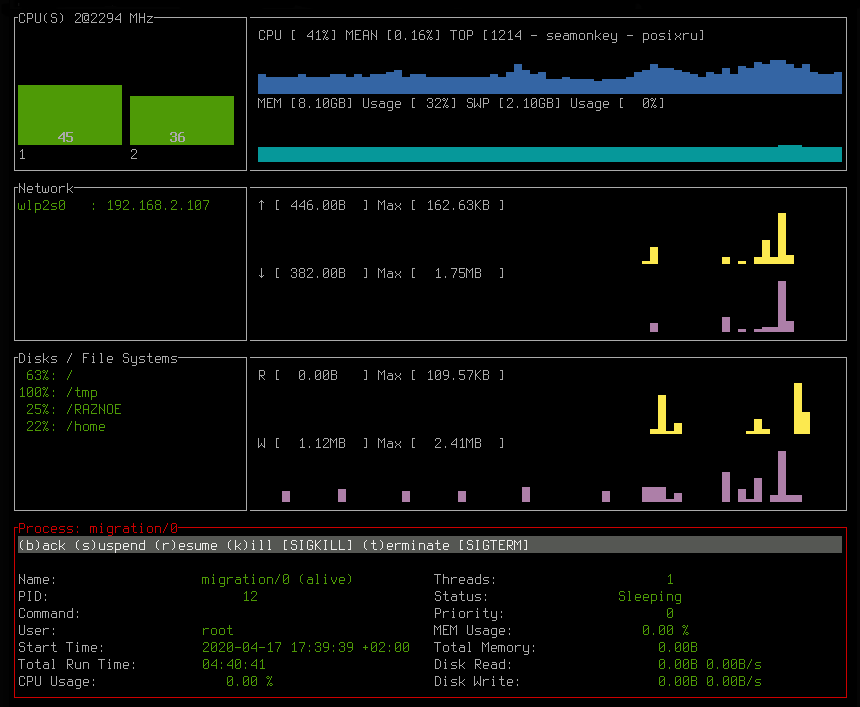Screen dimensions: 860x707
Task: Select the '22%: /home' filesystem row
Action: click(x=66, y=427)
